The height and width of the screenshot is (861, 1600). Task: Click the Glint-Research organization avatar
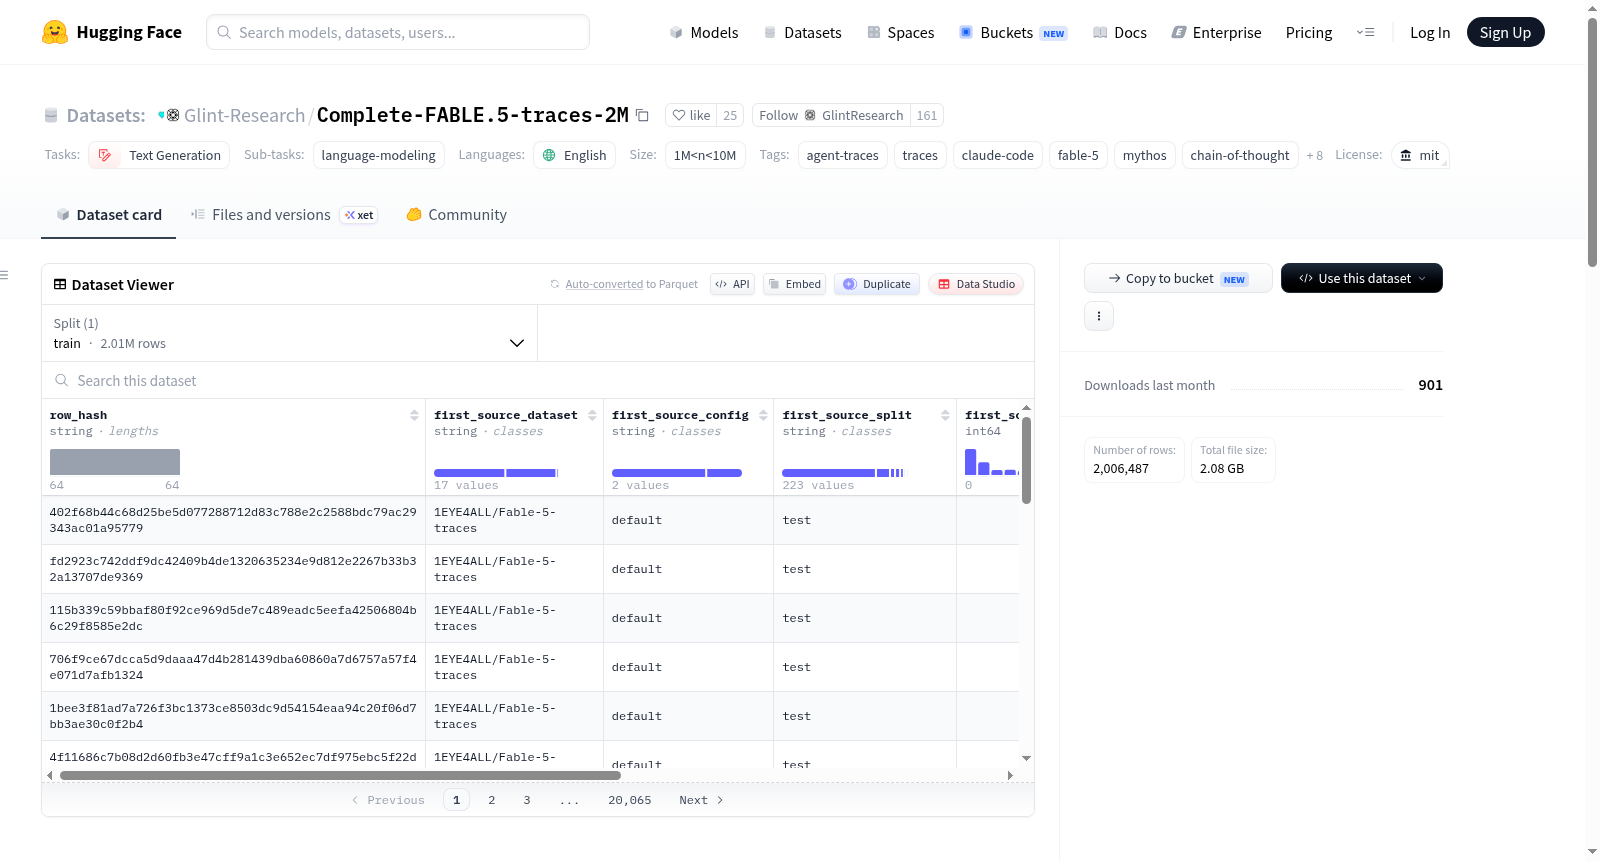[x=173, y=115]
